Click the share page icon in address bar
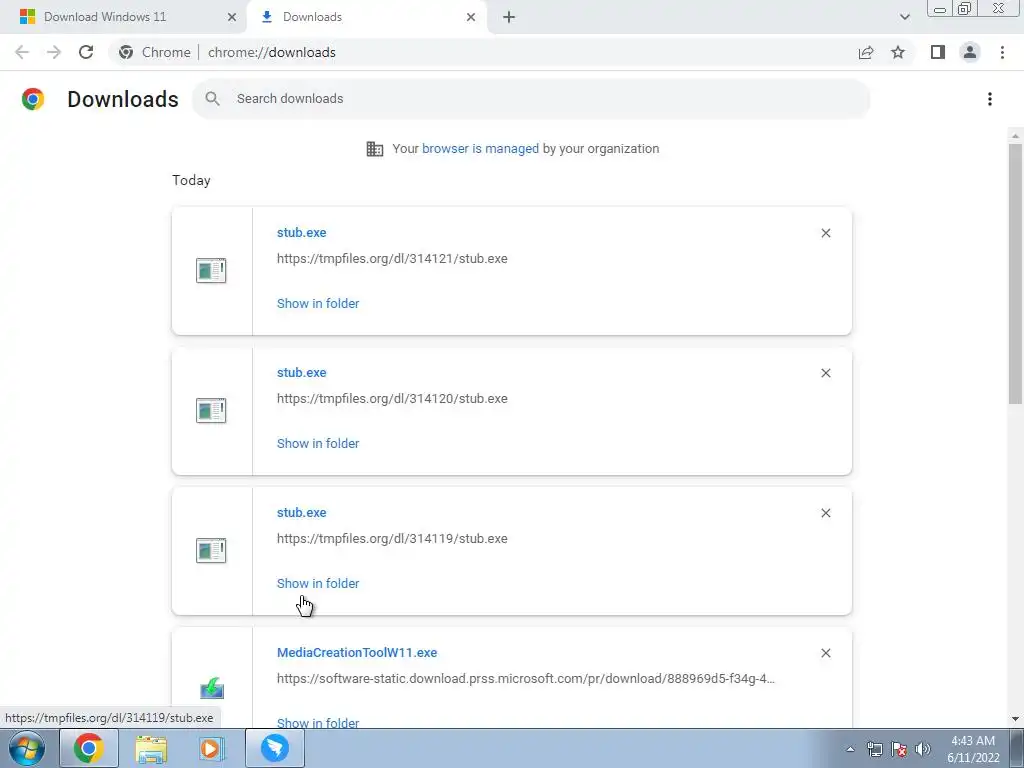The image size is (1024, 768). pos(866,52)
